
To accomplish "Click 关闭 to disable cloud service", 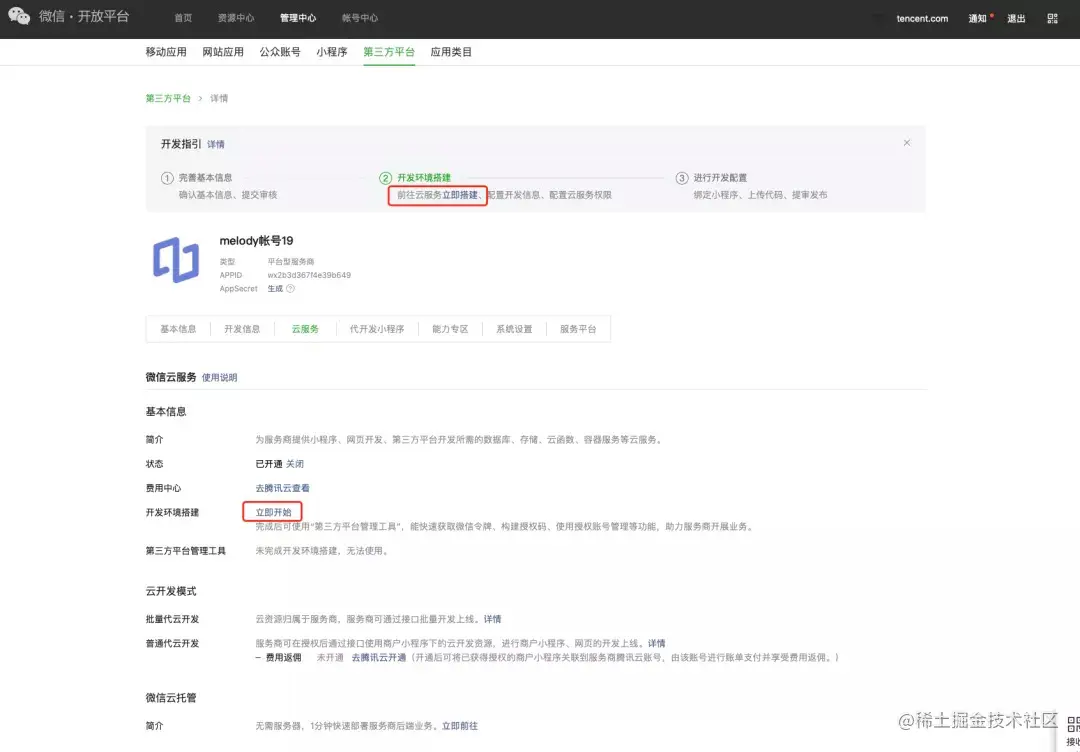I will pos(295,464).
